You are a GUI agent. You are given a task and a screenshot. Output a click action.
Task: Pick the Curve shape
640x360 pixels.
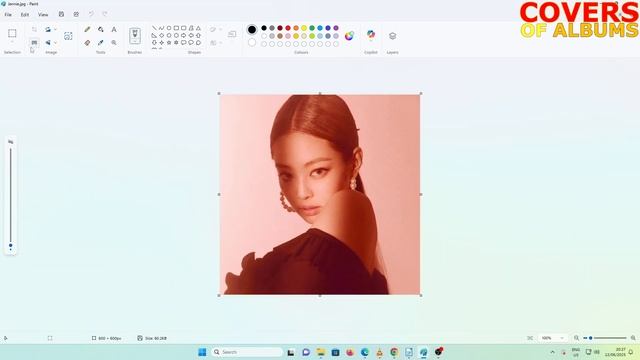point(162,28)
